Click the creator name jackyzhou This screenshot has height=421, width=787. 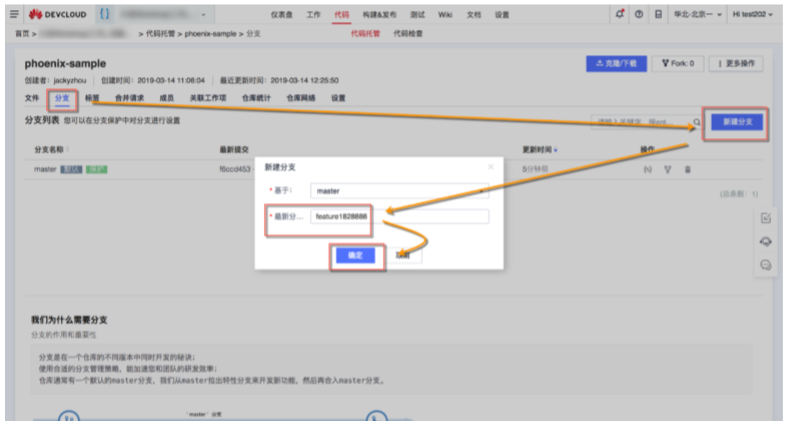click(70, 80)
